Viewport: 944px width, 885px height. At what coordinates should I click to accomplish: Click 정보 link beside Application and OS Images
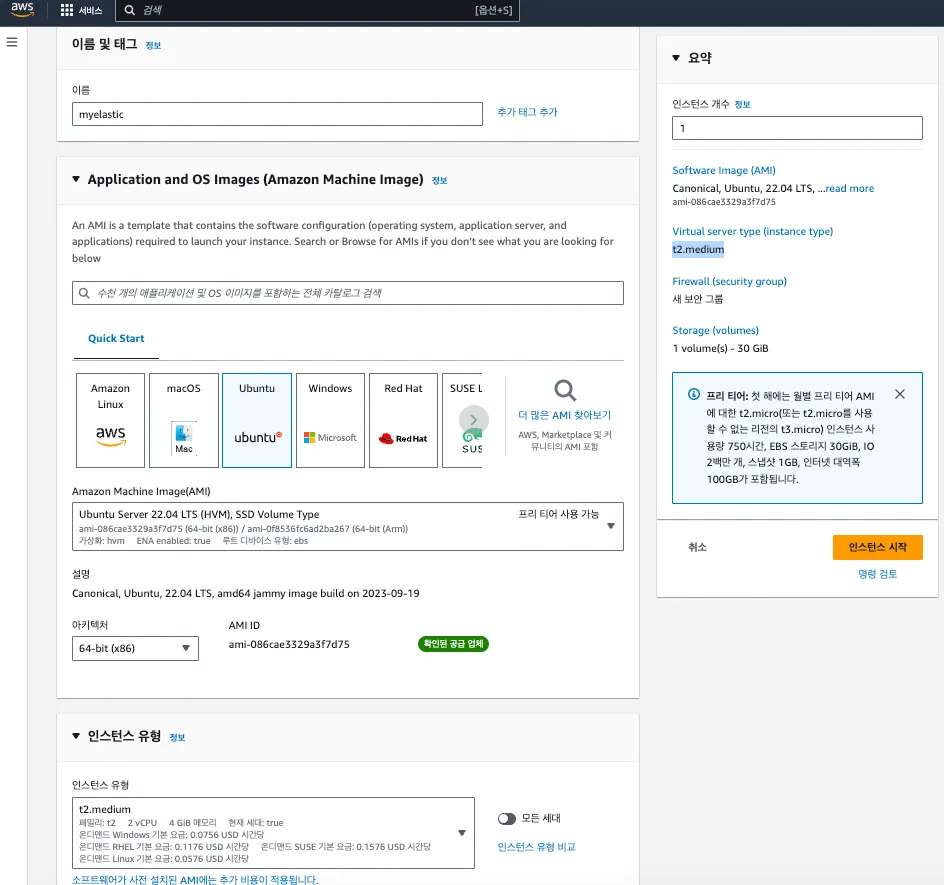tap(439, 181)
